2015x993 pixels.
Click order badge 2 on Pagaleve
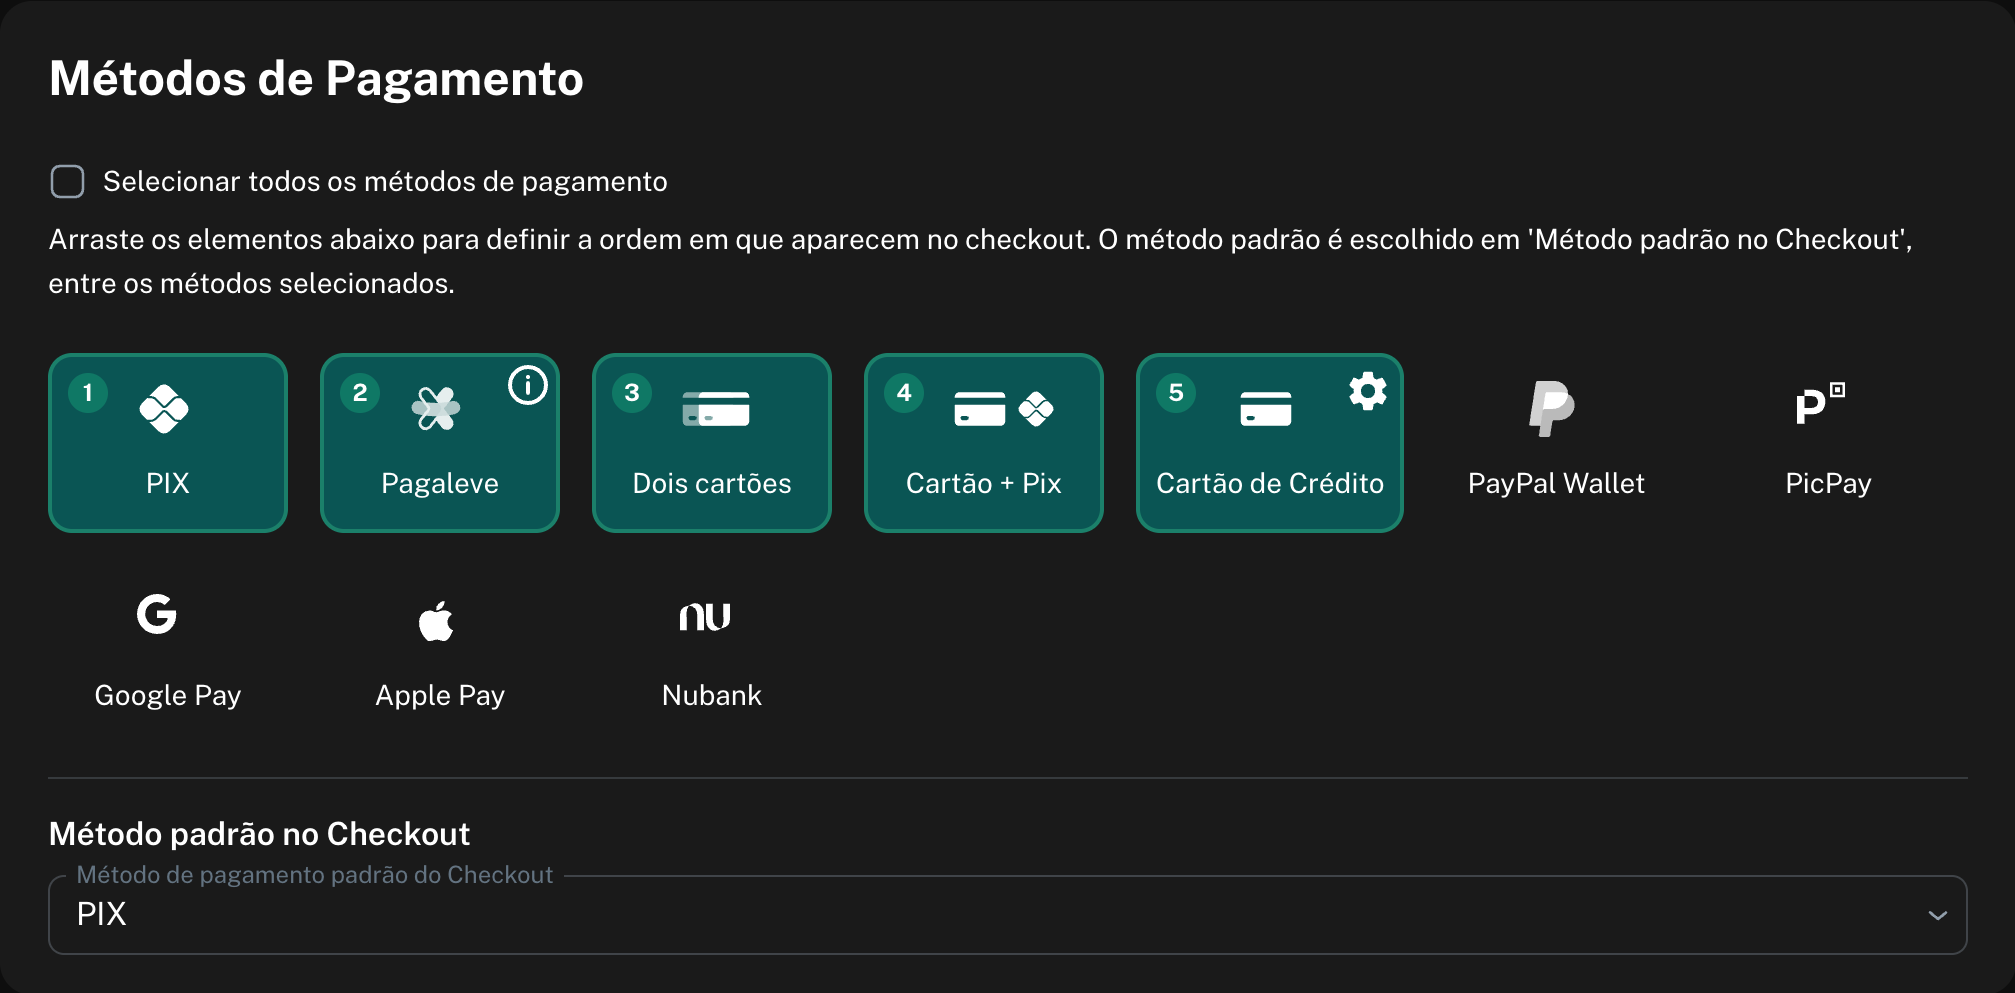coord(360,393)
